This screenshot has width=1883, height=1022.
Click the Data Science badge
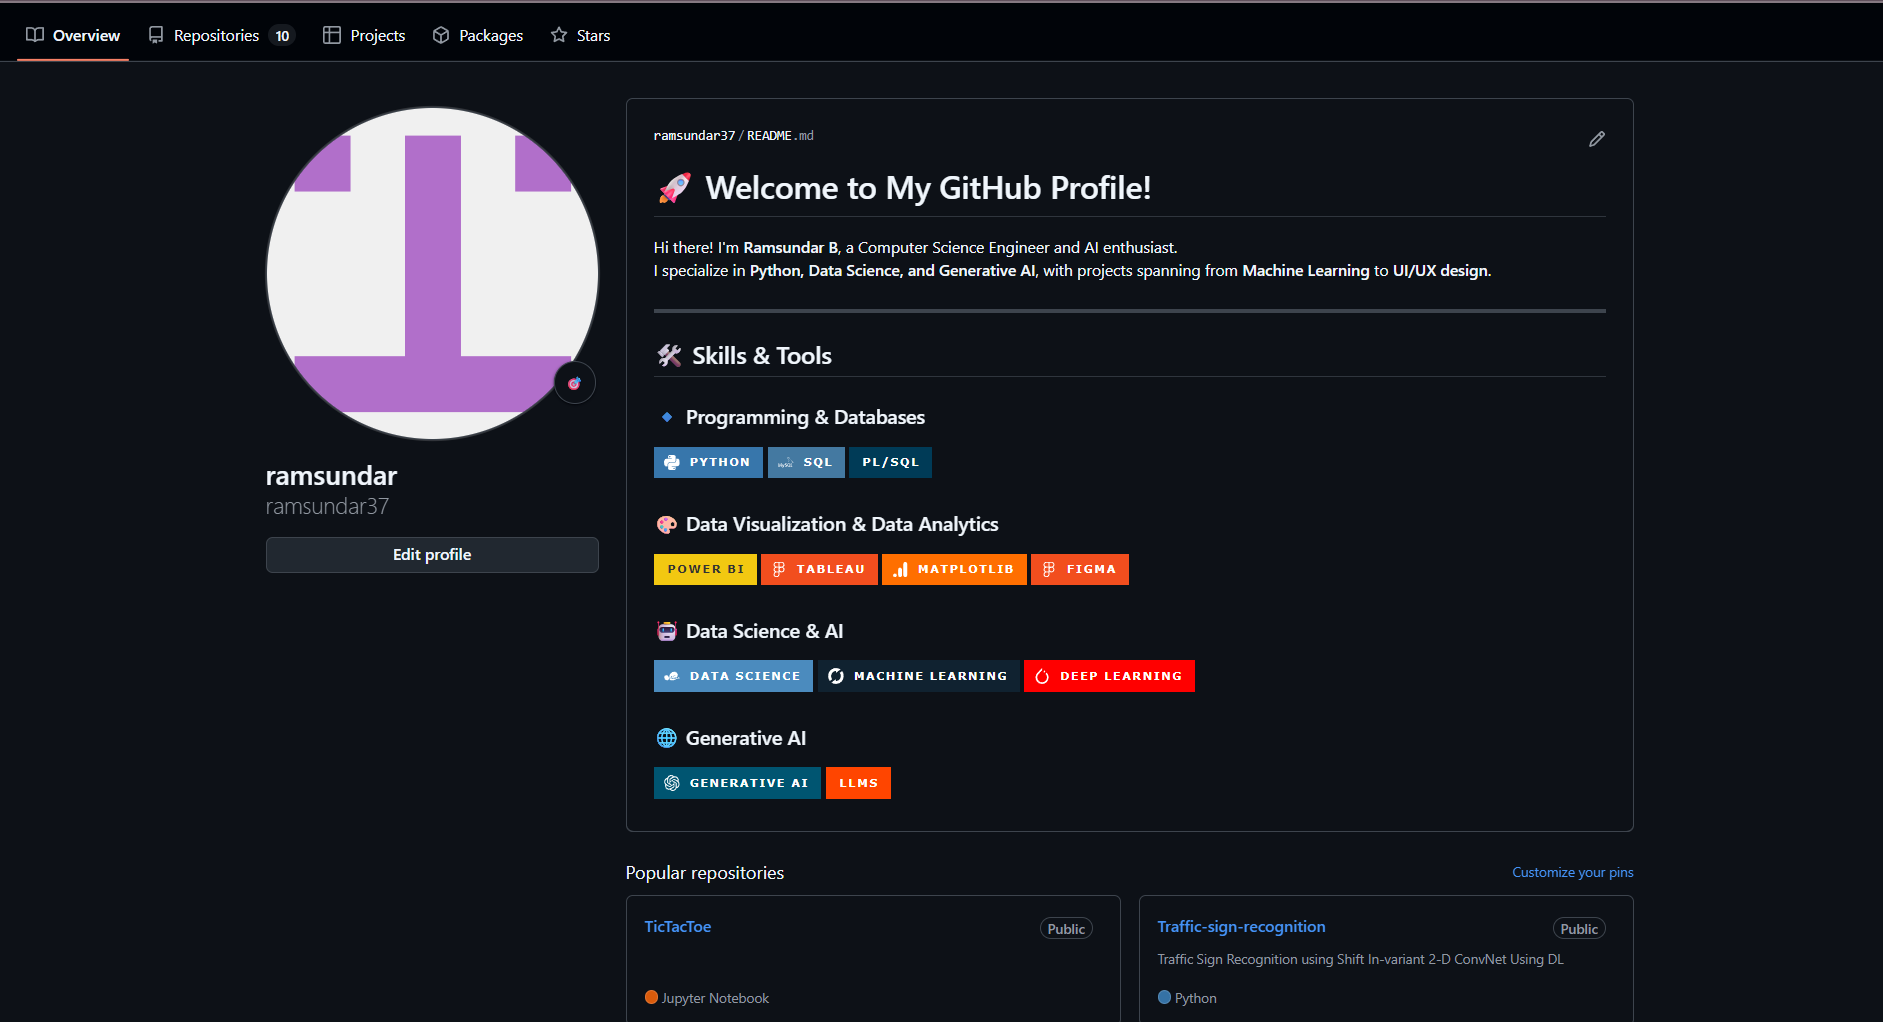733,676
